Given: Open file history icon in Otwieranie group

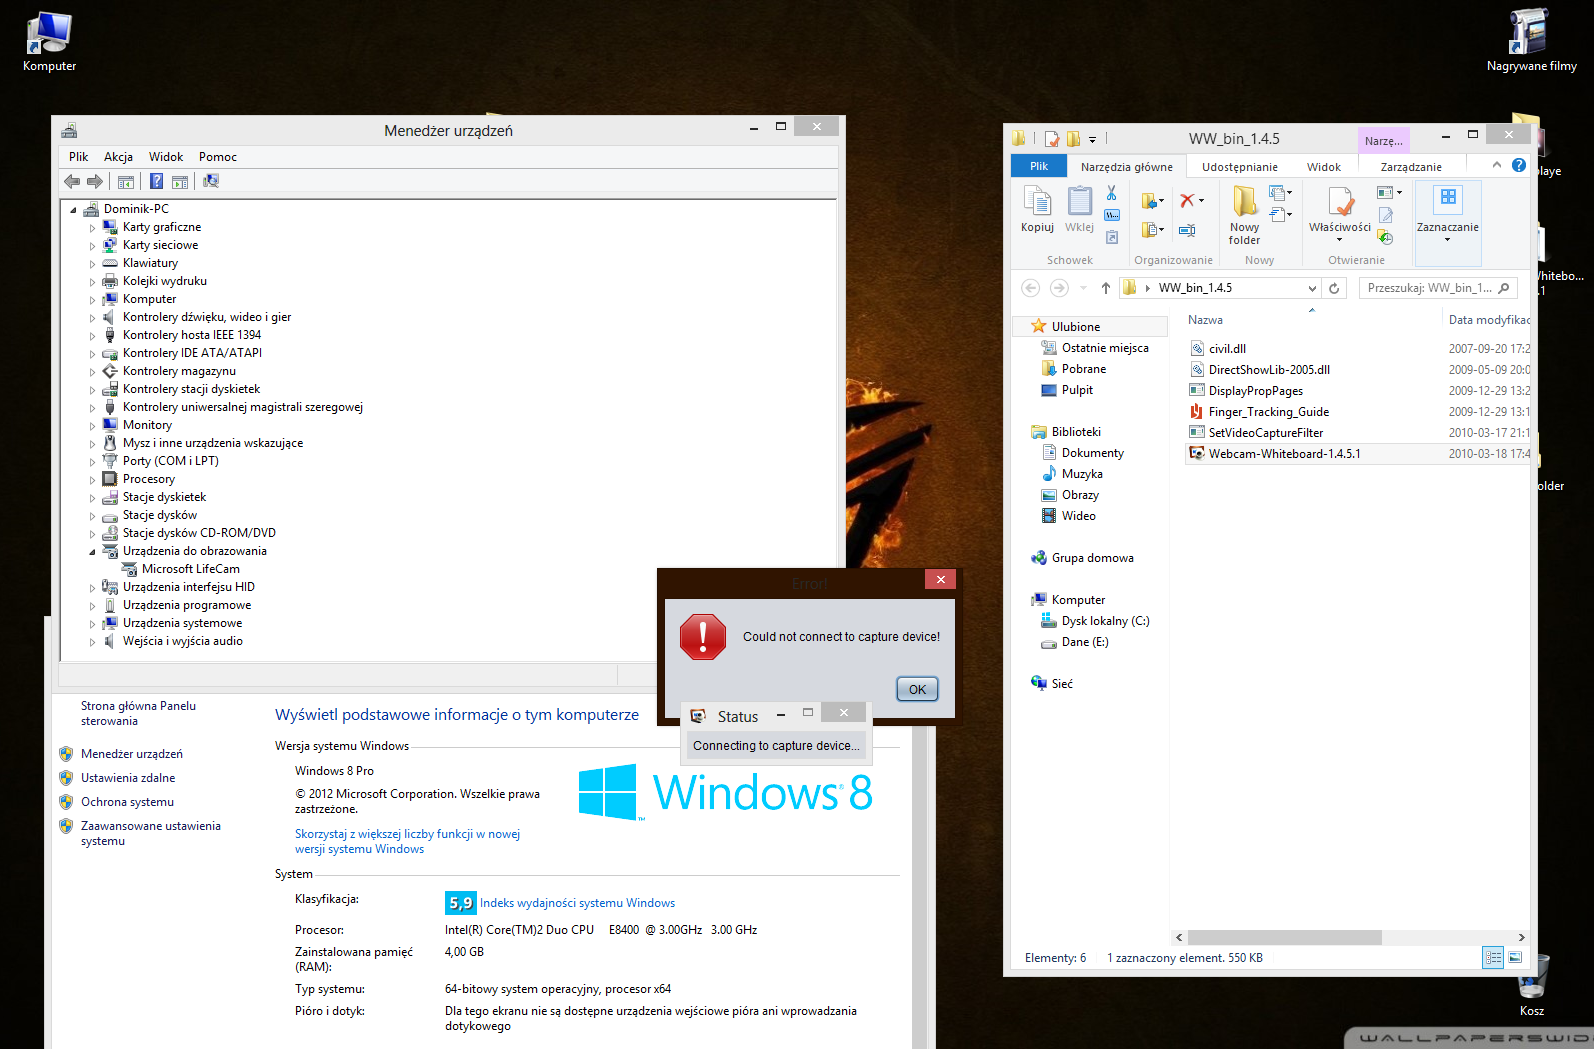Looking at the screenshot, I should click(x=1385, y=237).
